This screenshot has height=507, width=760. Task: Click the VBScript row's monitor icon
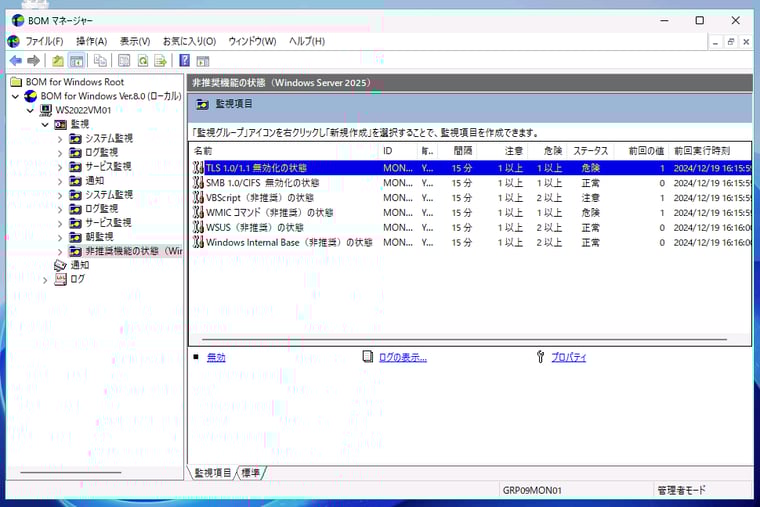click(x=198, y=198)
